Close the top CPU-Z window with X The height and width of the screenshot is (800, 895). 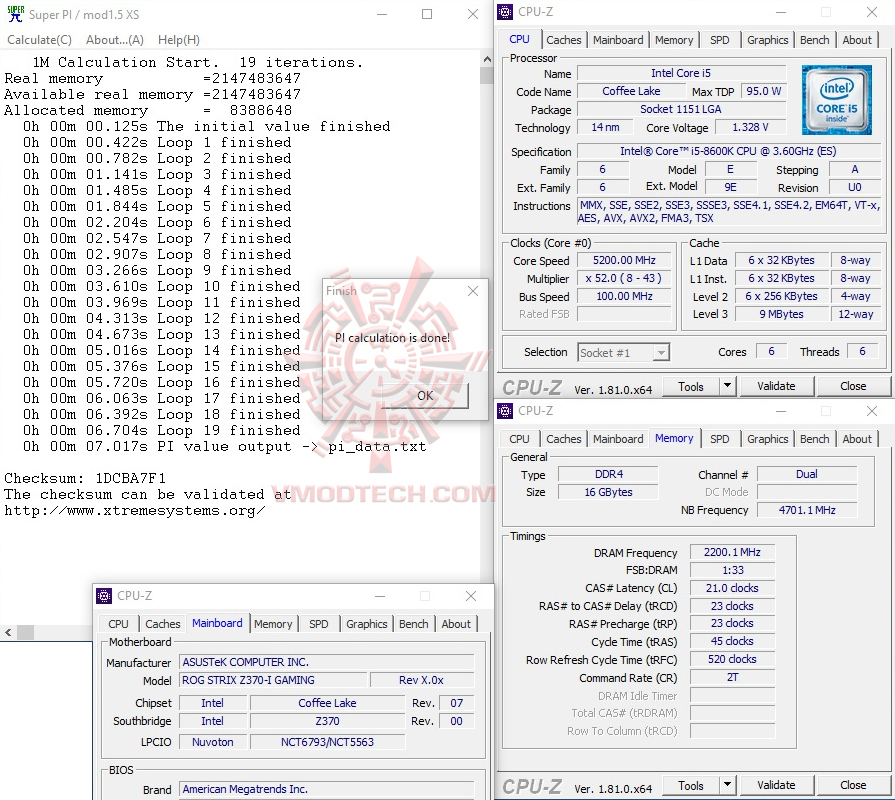point(872,12)
